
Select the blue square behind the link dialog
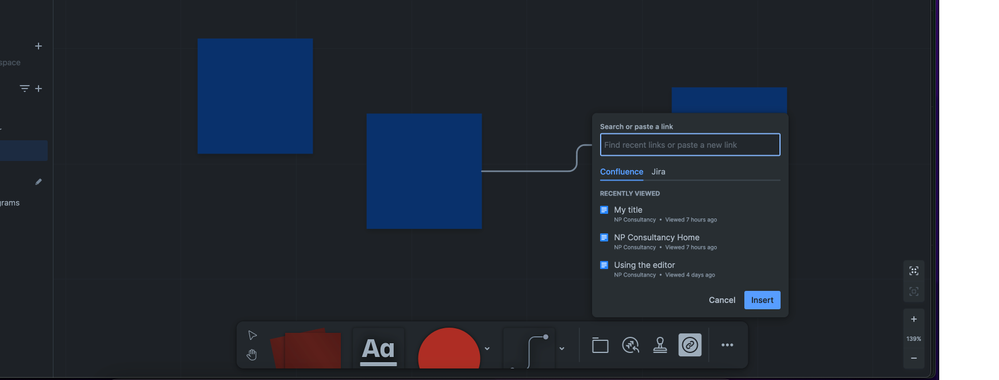pyautogui.click(x=729, y=100)
